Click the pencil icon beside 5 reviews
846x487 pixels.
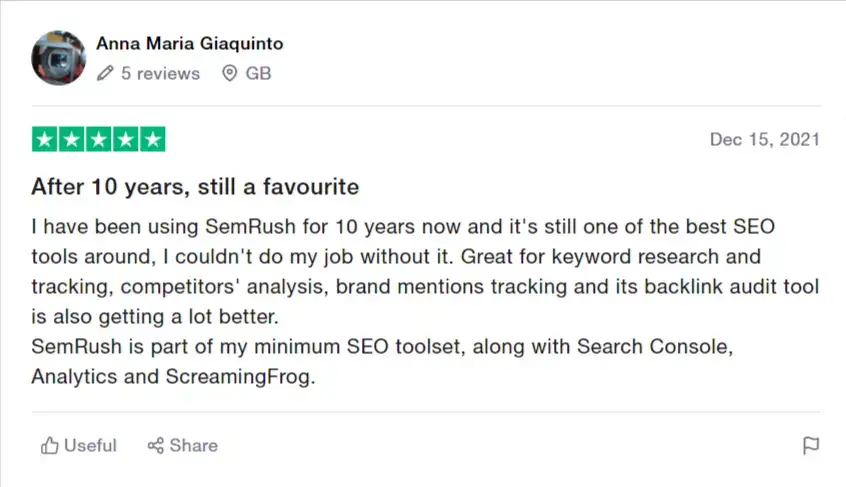[x=106, y=74]
